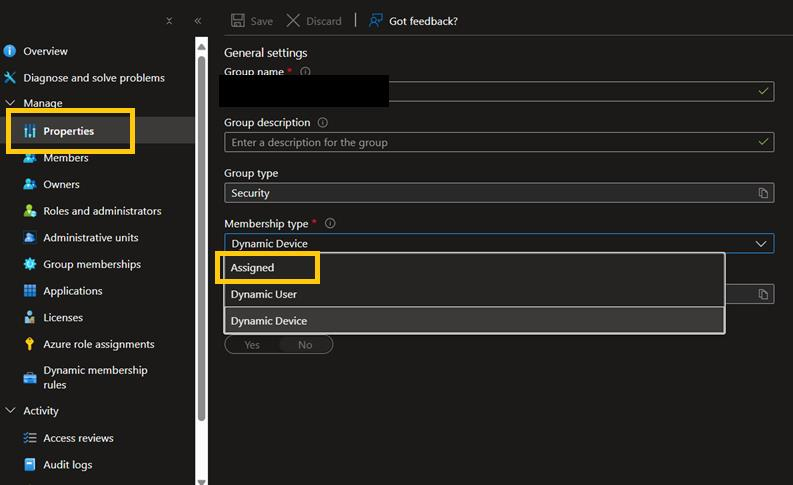Go to Owners
This screenshot has width=793, height=485.
coord(61,184)
